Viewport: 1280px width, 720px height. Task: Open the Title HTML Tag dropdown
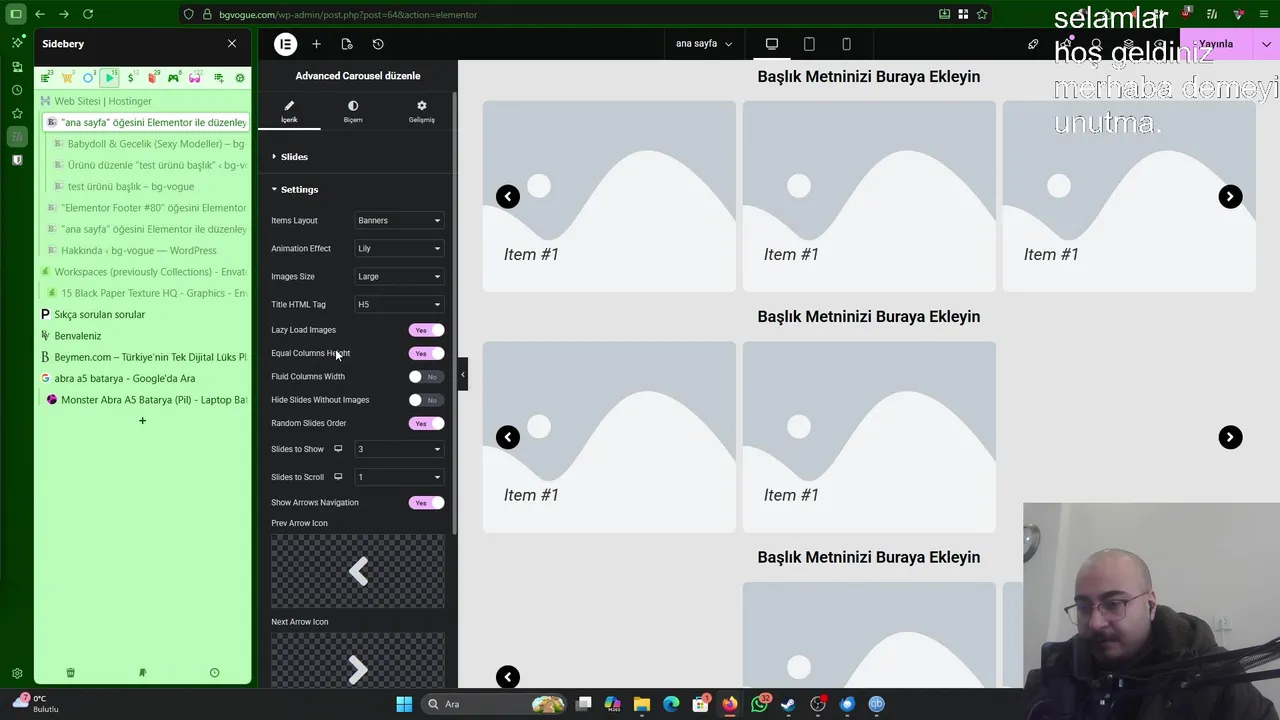(x=399, y=304)
